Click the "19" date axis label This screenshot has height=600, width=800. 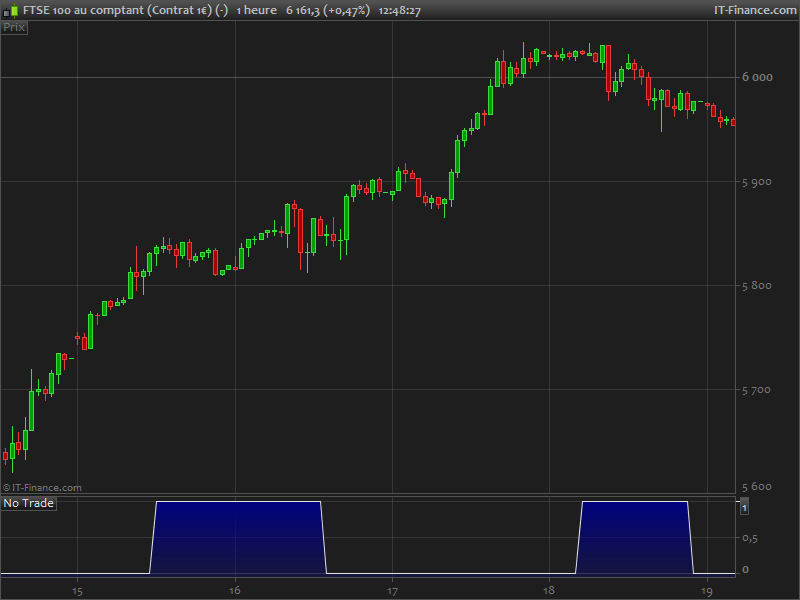click(x=707, y=591)
